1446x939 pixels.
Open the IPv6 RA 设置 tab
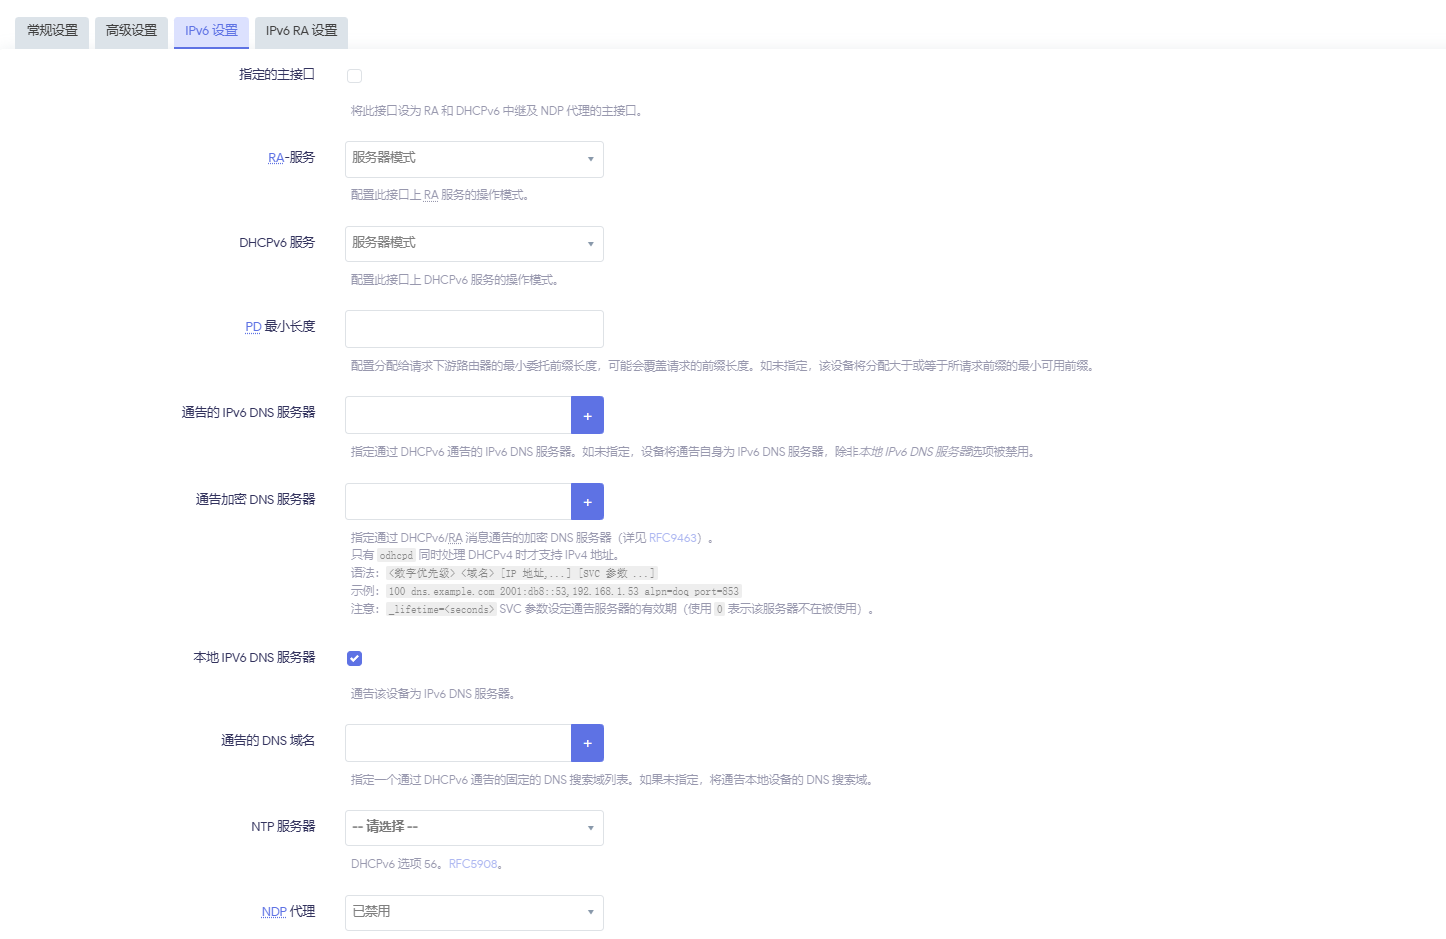click(x=300, y=31)
